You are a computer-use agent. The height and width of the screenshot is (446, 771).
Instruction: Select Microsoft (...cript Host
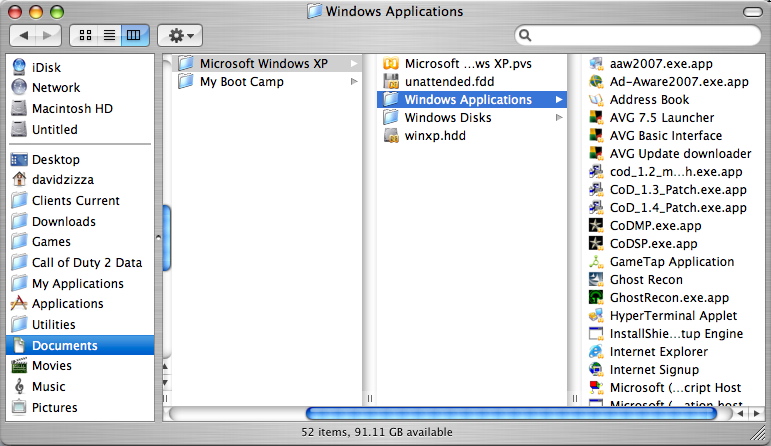[x=674, y=387]
